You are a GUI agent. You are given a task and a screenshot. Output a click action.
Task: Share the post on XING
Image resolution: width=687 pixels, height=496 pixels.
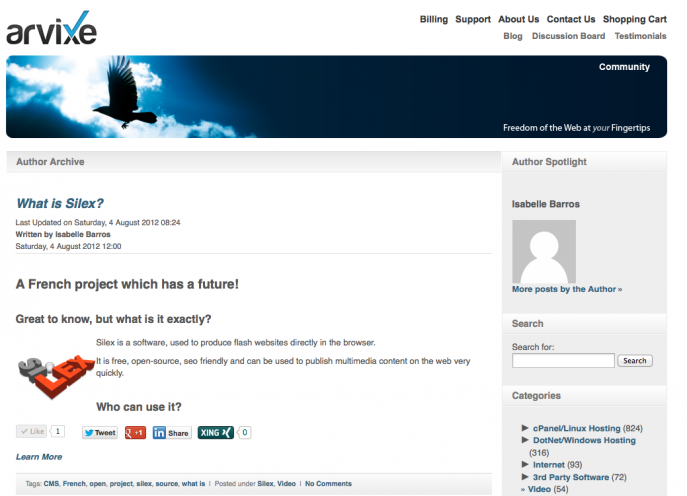(x=216, y=432)
